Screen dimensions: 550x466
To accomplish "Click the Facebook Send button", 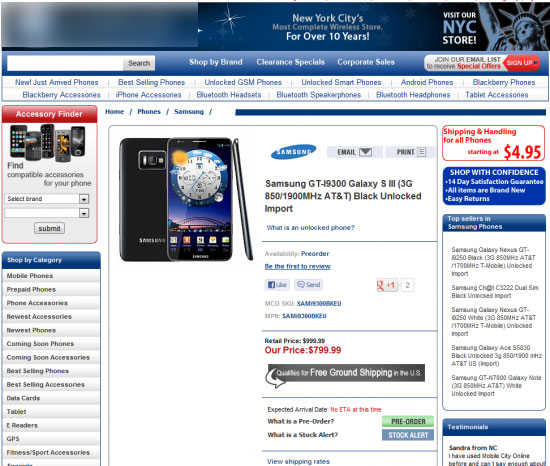I will (x=309, y=285).
